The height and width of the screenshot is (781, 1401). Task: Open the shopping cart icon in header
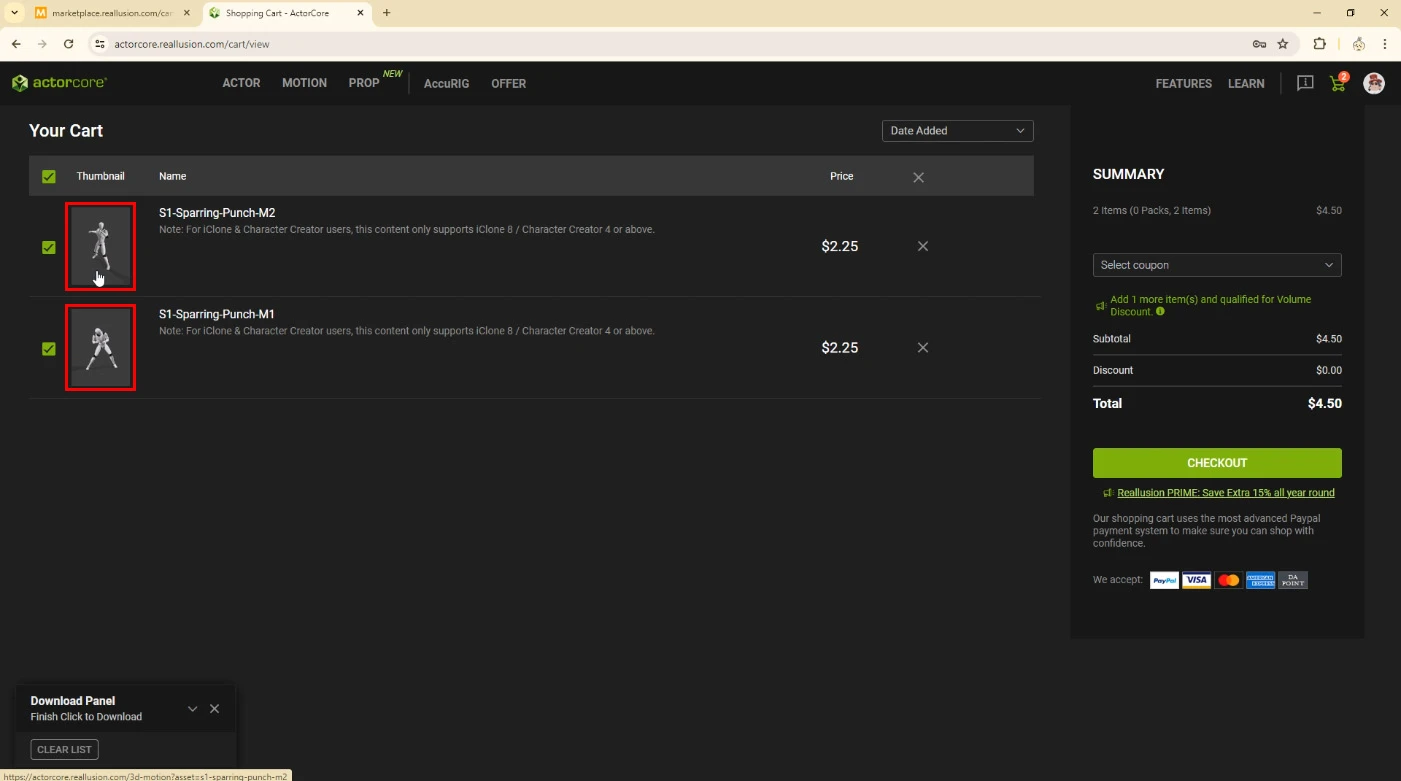[1337, 84]
